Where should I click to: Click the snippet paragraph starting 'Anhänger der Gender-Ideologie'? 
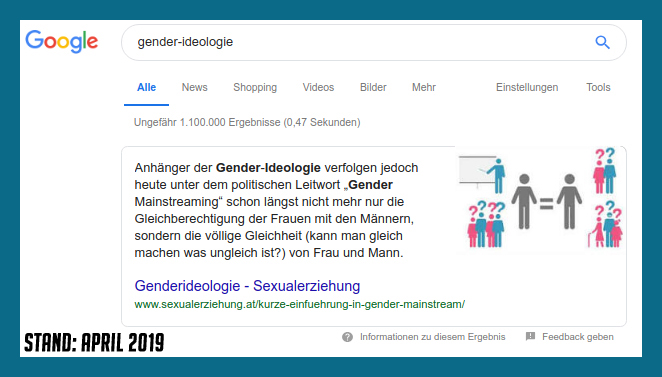pos(276,210)
